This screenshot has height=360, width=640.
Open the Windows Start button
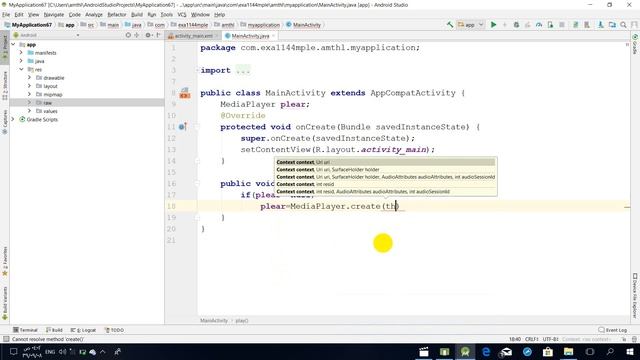[x=630, y=351]
